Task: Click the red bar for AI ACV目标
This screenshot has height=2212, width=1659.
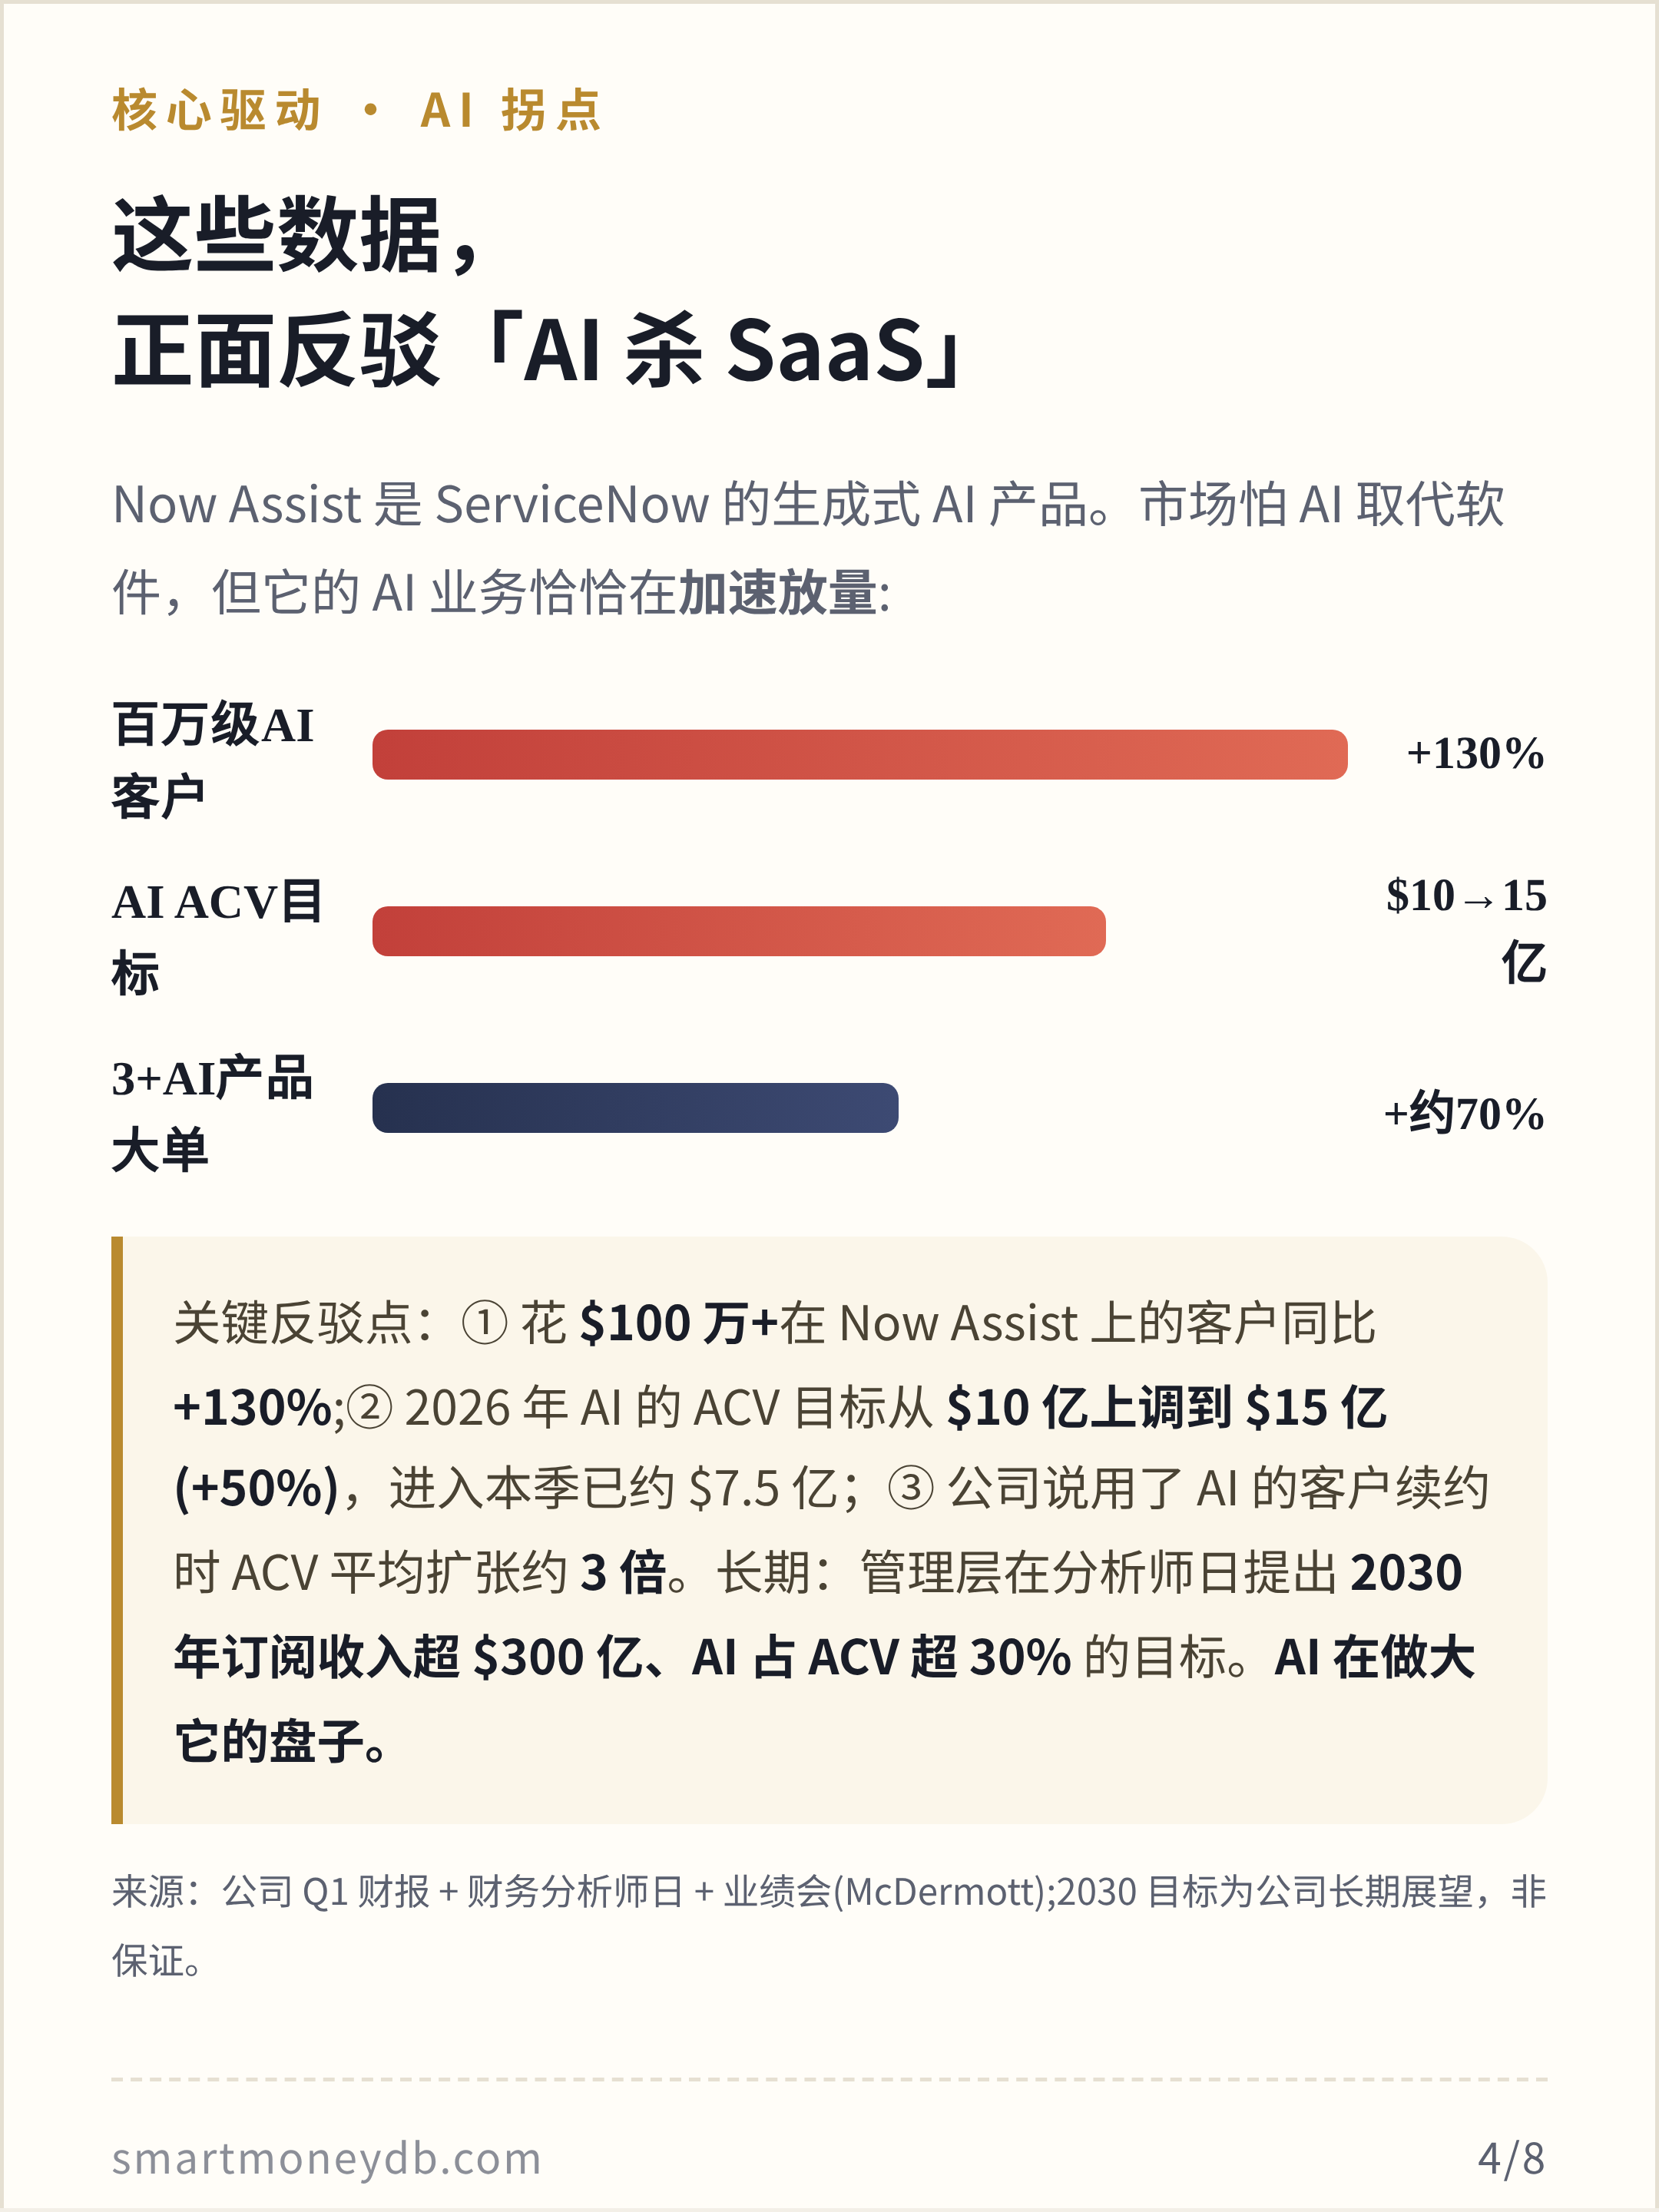Action: coord(739,931)
